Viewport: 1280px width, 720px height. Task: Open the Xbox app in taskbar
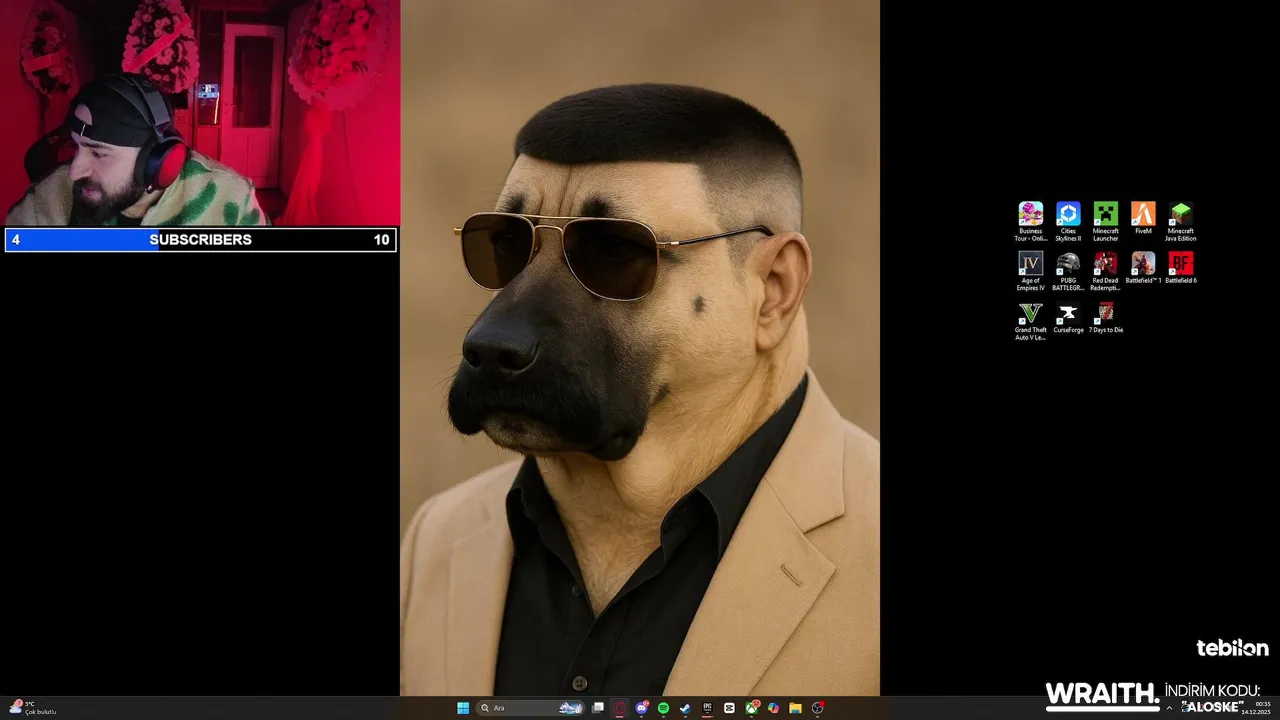pos(751,708)
